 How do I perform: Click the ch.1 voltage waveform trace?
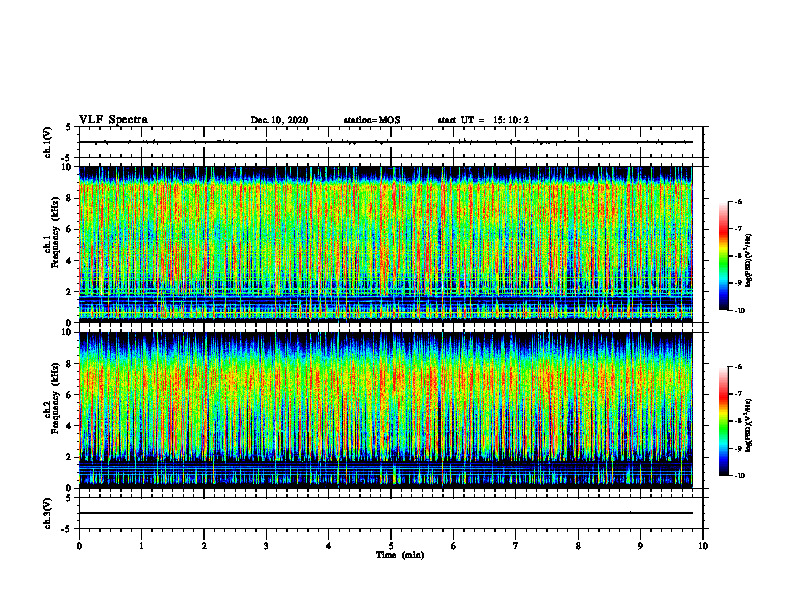[386, 142]
